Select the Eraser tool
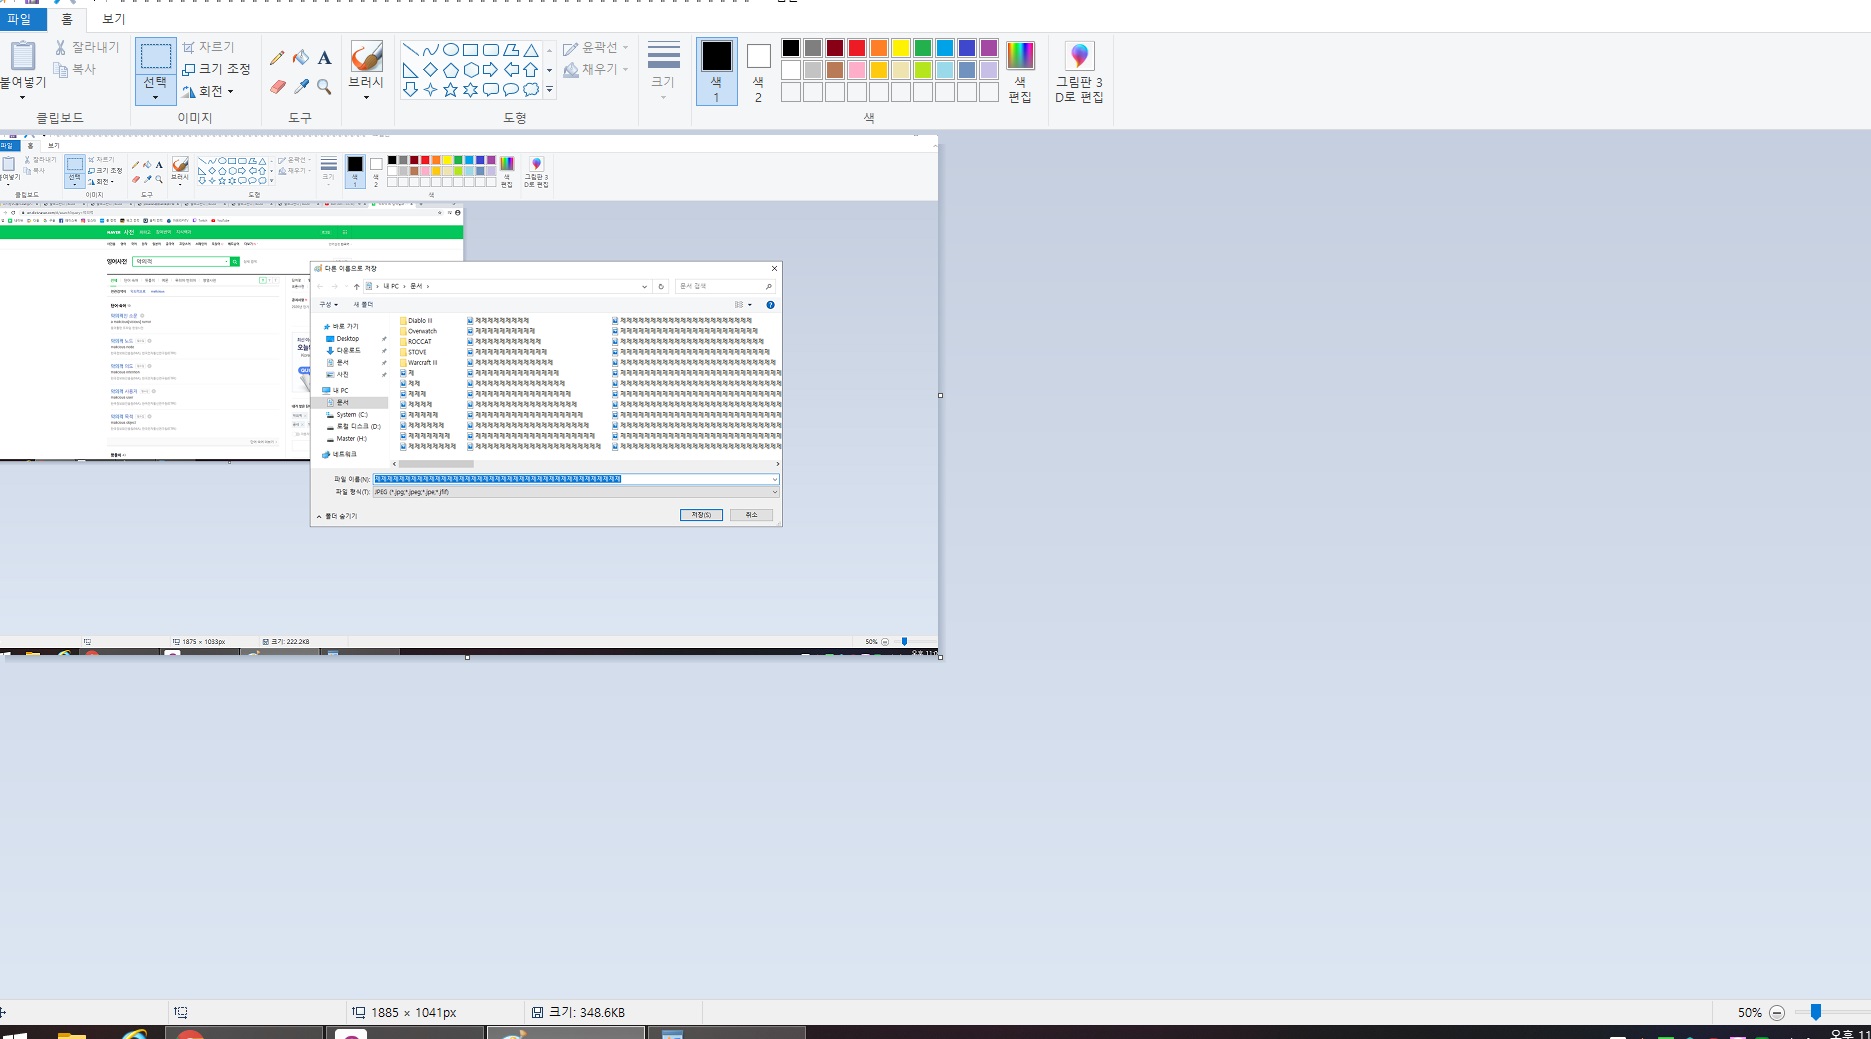Viewport: 1871px width, 1039px height. click(x=277, y=87)
